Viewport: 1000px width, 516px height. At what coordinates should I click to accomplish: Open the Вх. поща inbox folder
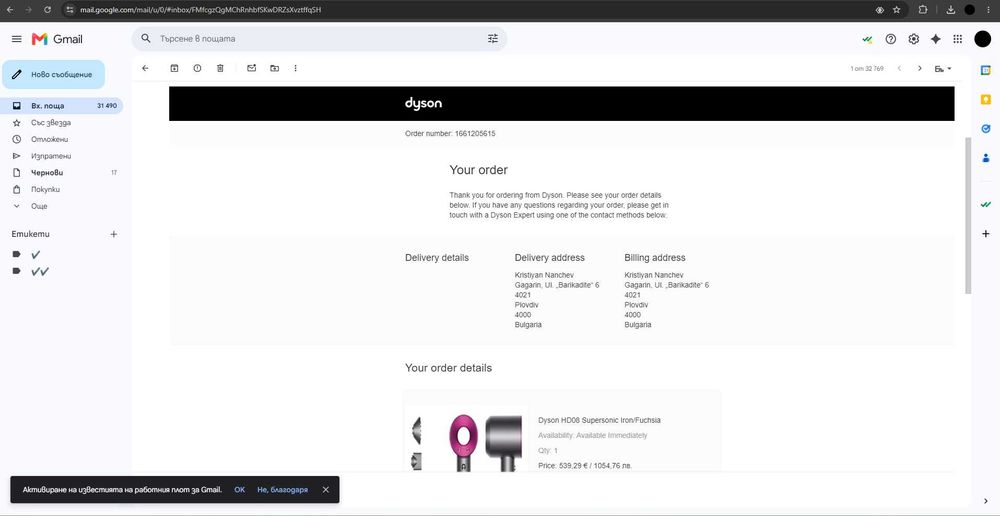[x=62, y=106]
